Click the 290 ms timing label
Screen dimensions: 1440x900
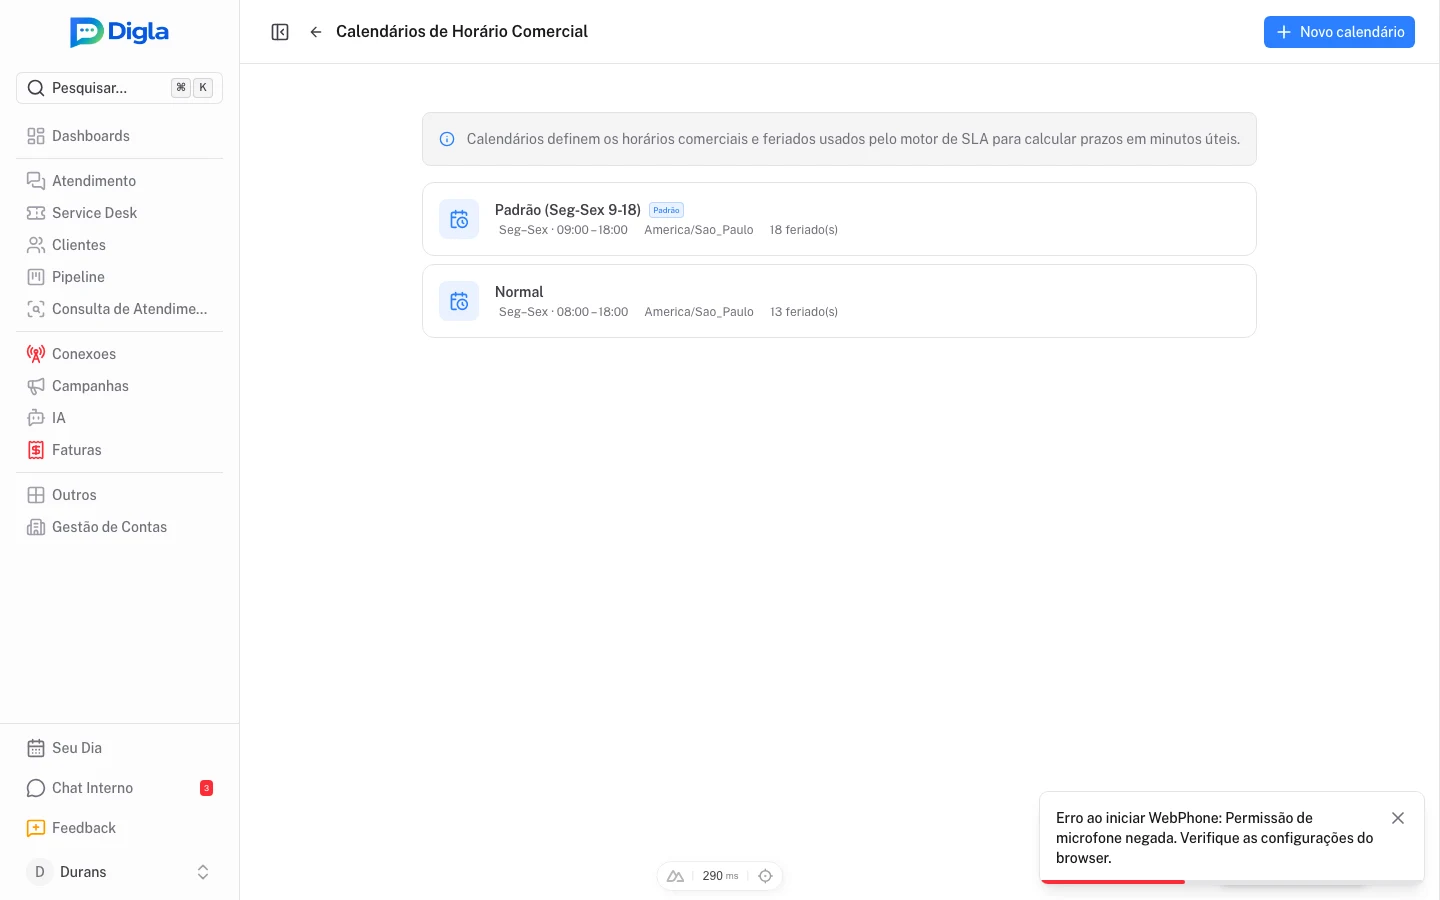point(720,876)
